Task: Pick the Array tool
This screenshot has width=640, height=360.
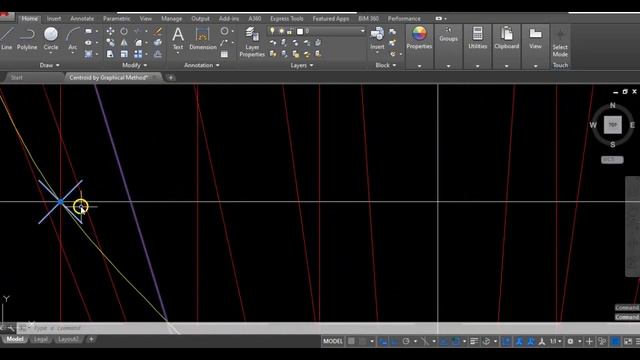Action: pos(138,54)
